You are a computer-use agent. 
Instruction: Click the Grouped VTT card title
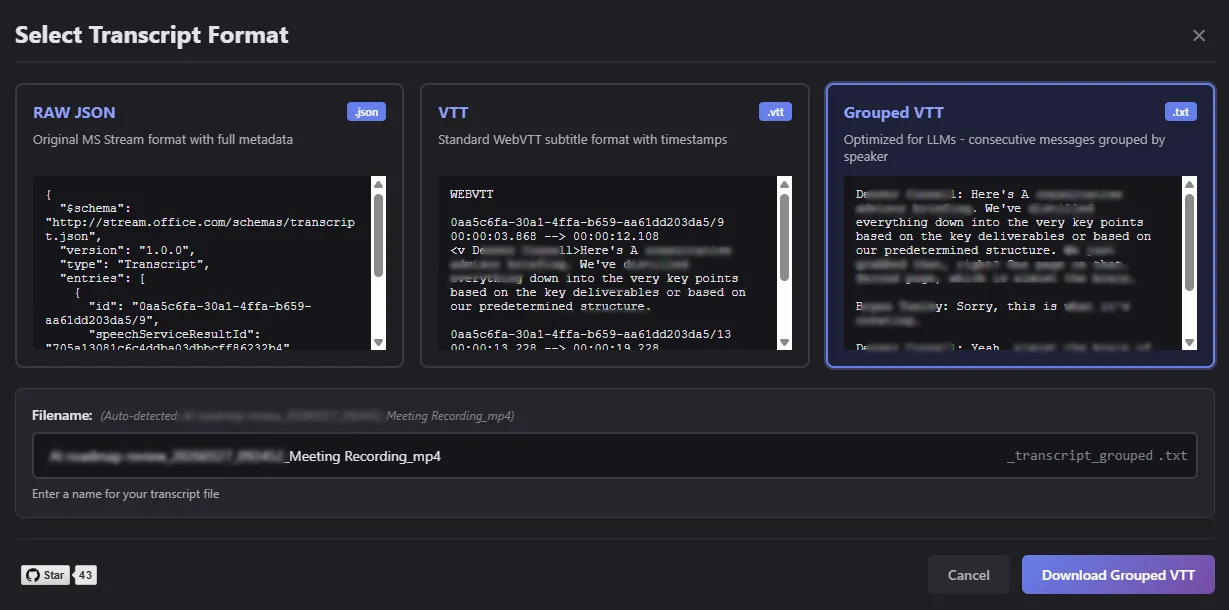pos(893,112)
